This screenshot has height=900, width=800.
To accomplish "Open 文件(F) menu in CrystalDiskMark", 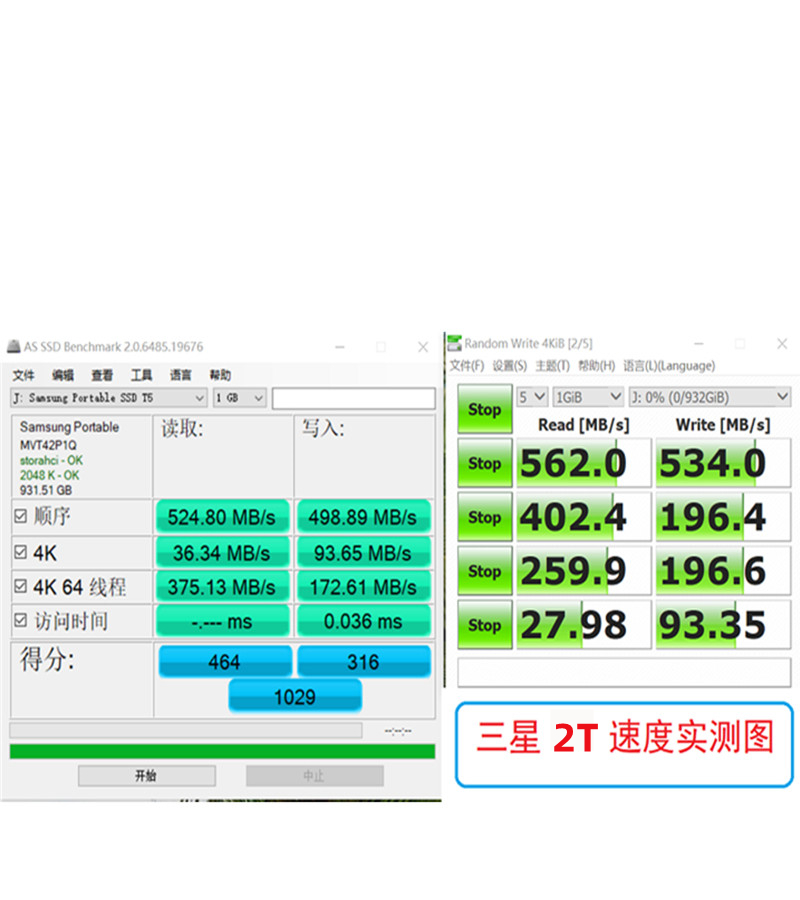I will tap(467, 366).
